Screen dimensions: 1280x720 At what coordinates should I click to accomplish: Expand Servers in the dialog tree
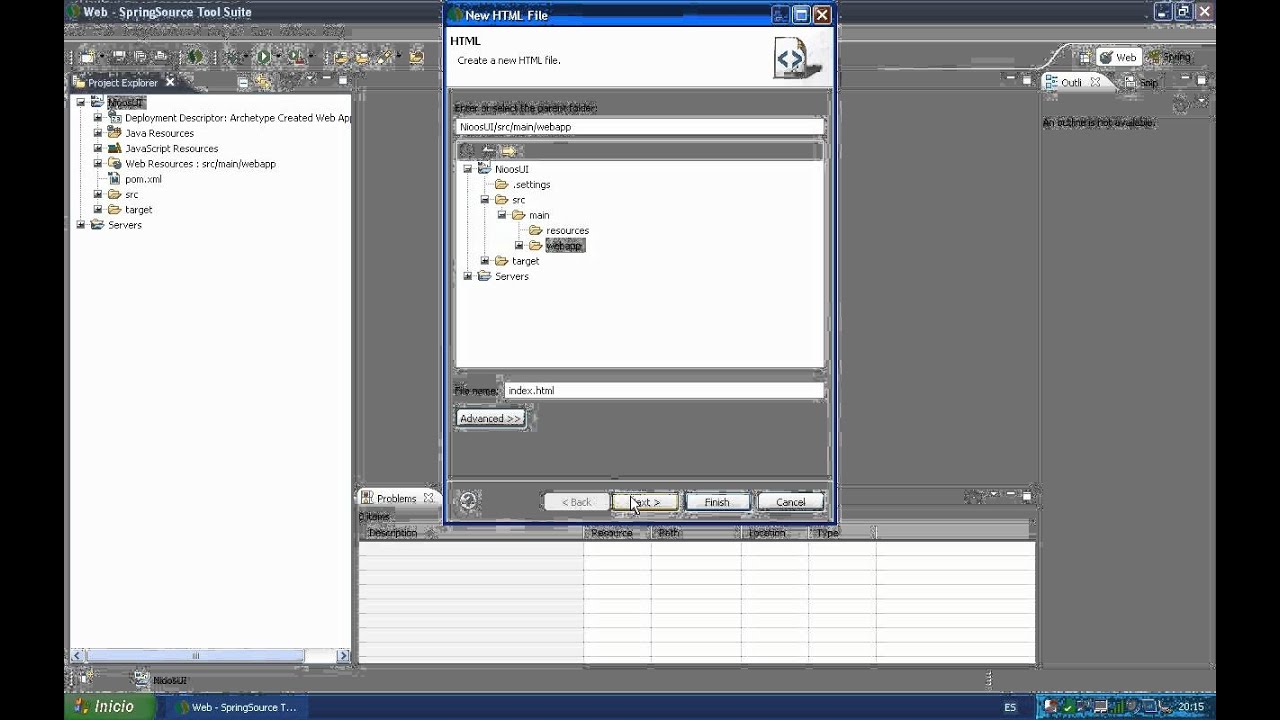point(468,276)
